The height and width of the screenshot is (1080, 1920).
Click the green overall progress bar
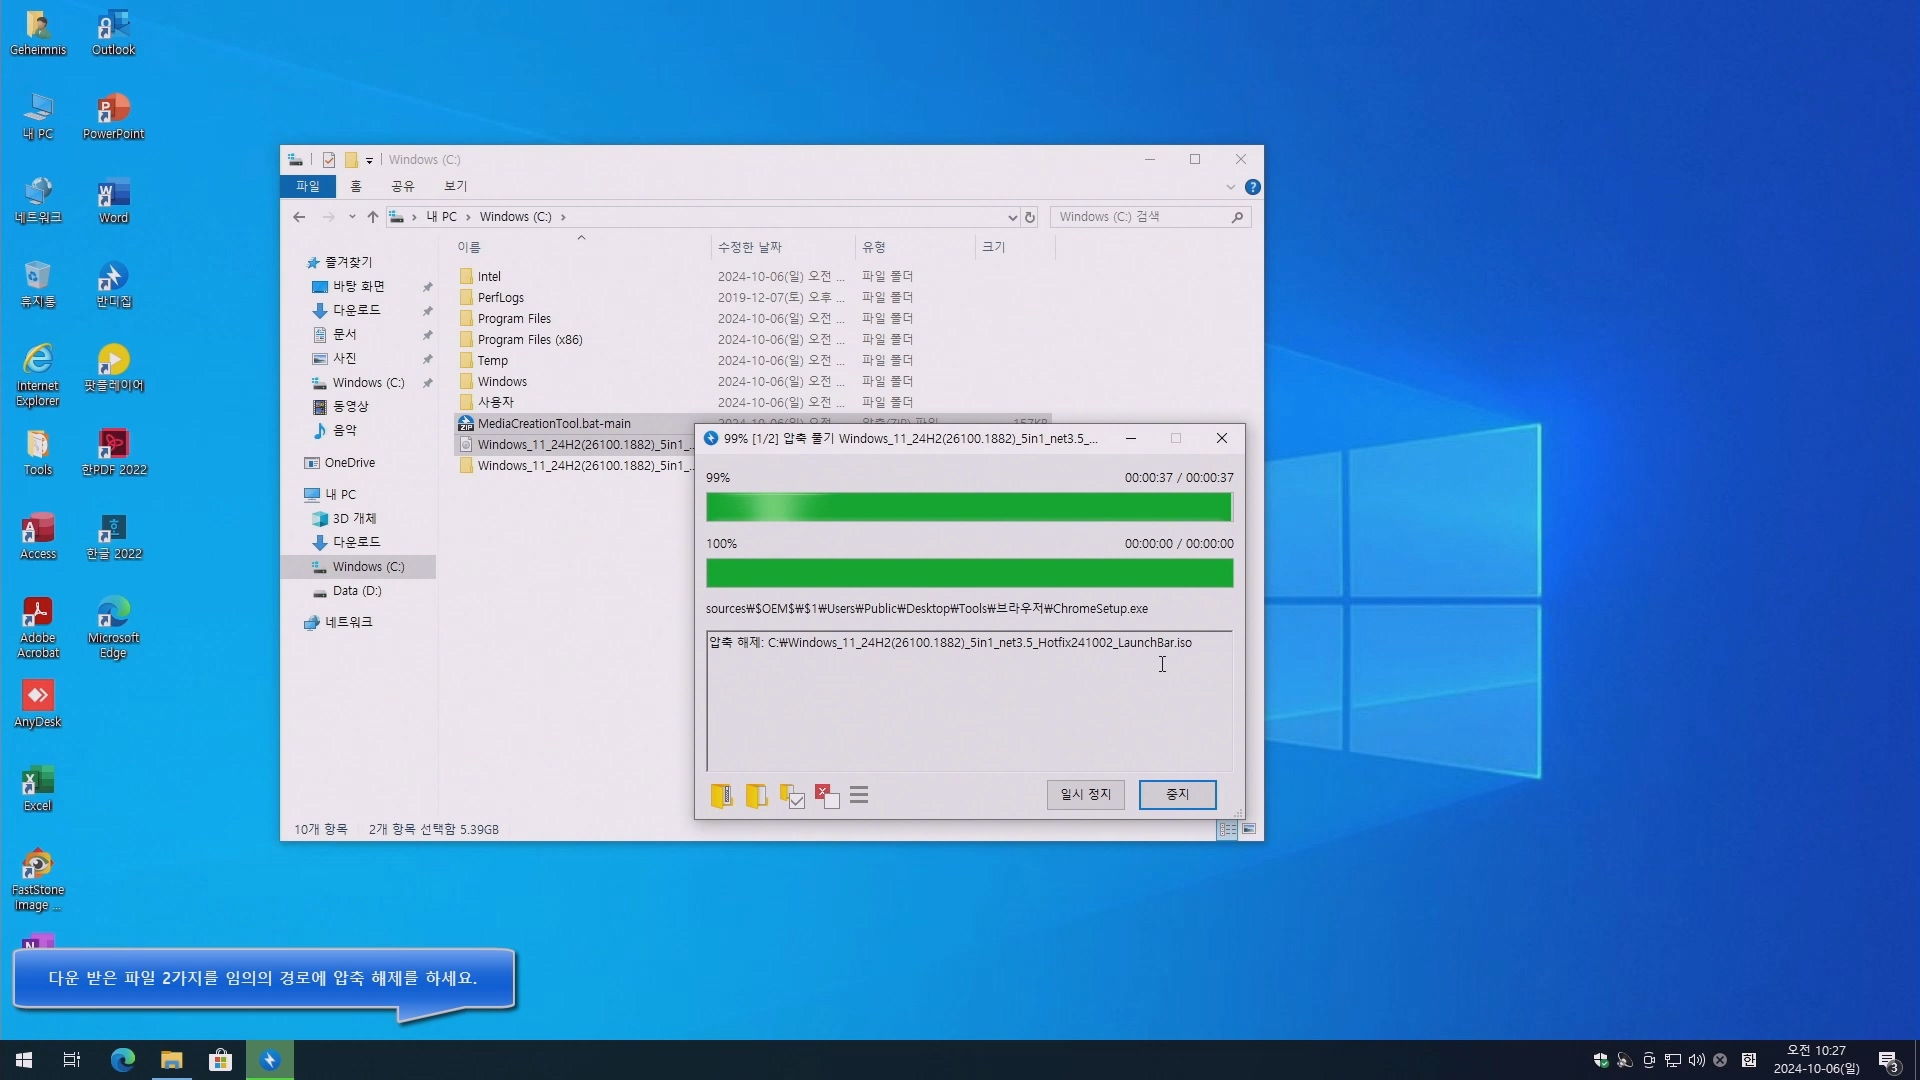tap(968, 508)
